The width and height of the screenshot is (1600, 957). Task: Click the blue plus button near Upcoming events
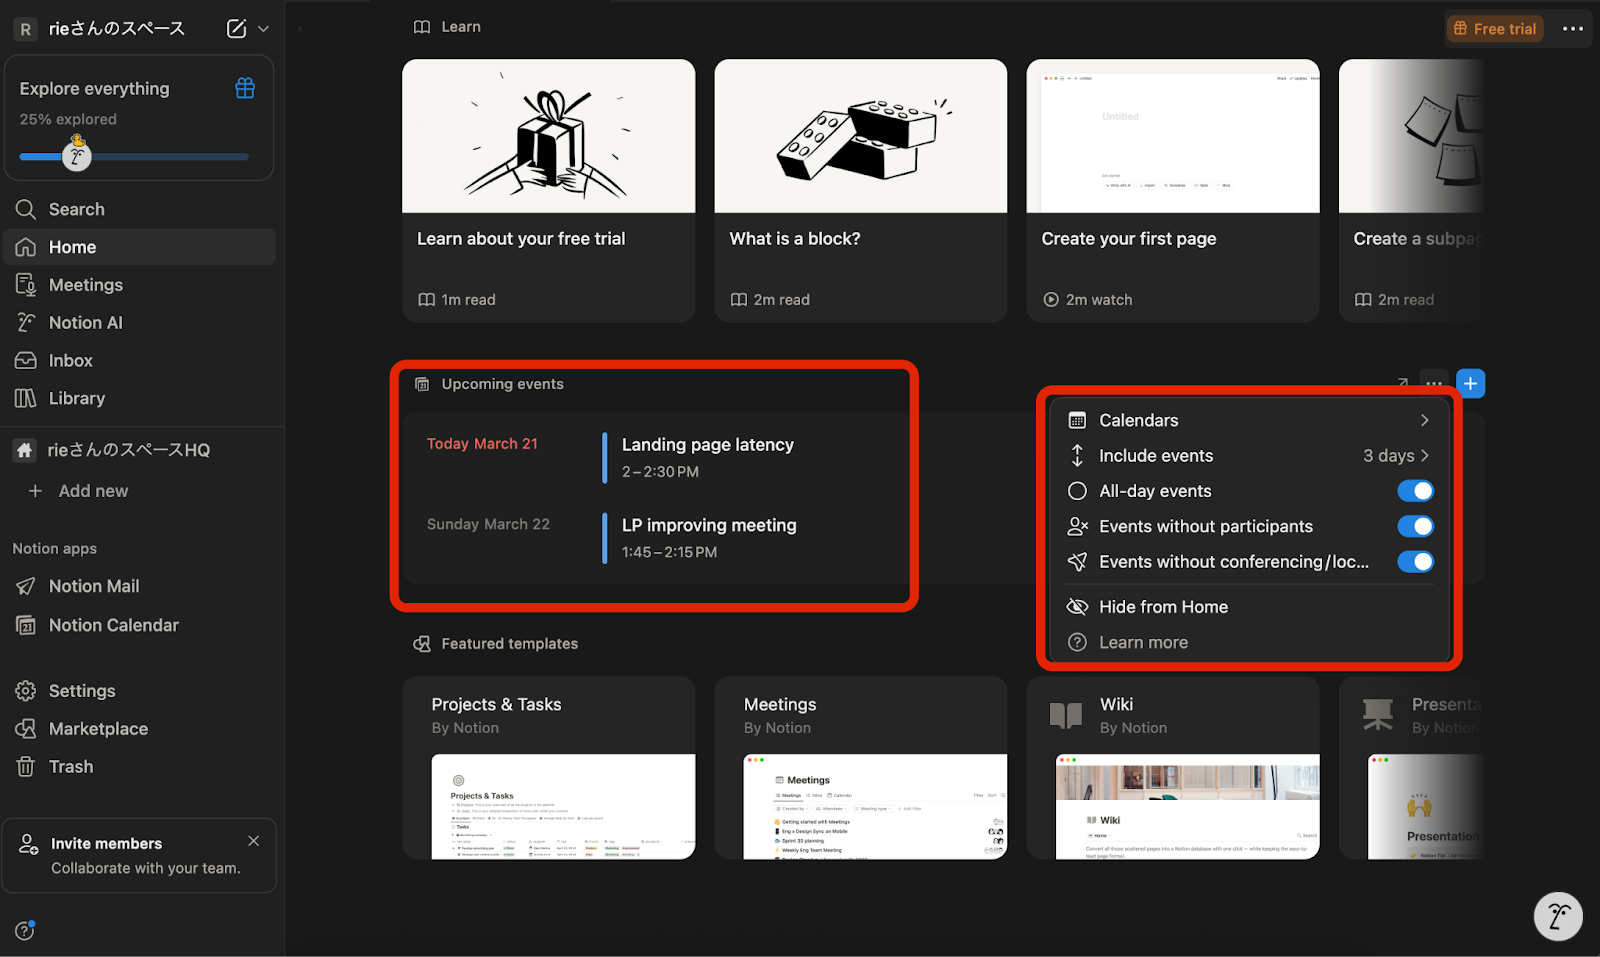pyautogui.click(x=1470, y=383)
